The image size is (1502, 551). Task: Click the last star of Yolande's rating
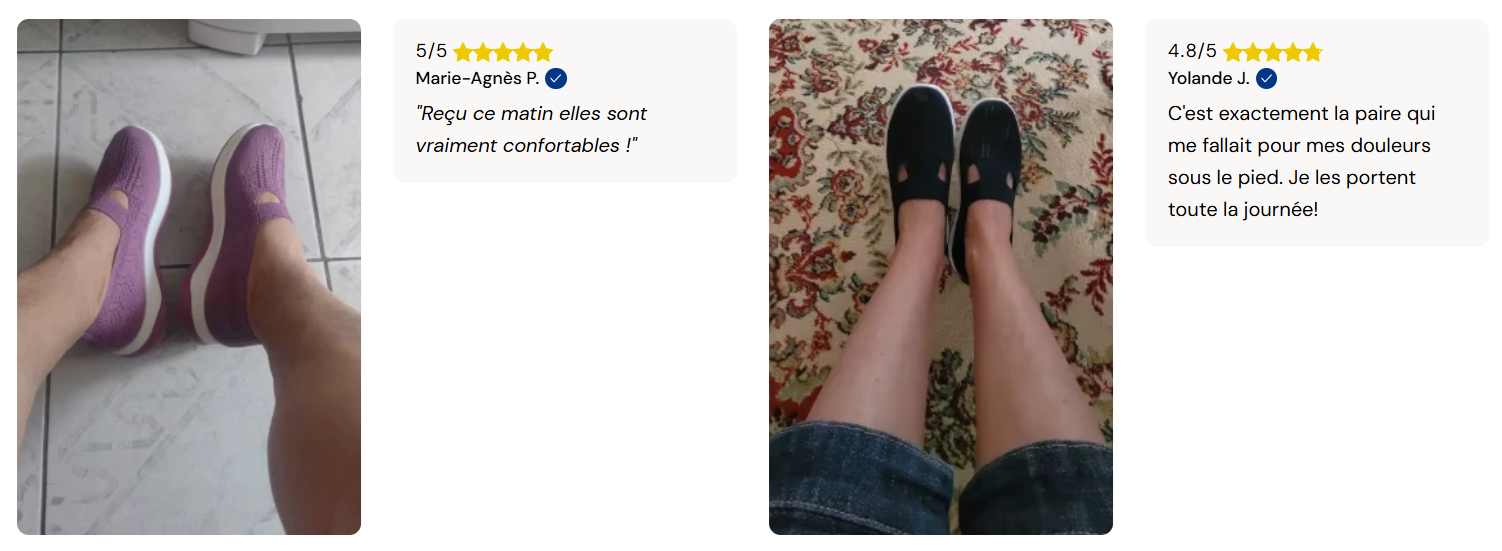tap(1313, 52)
